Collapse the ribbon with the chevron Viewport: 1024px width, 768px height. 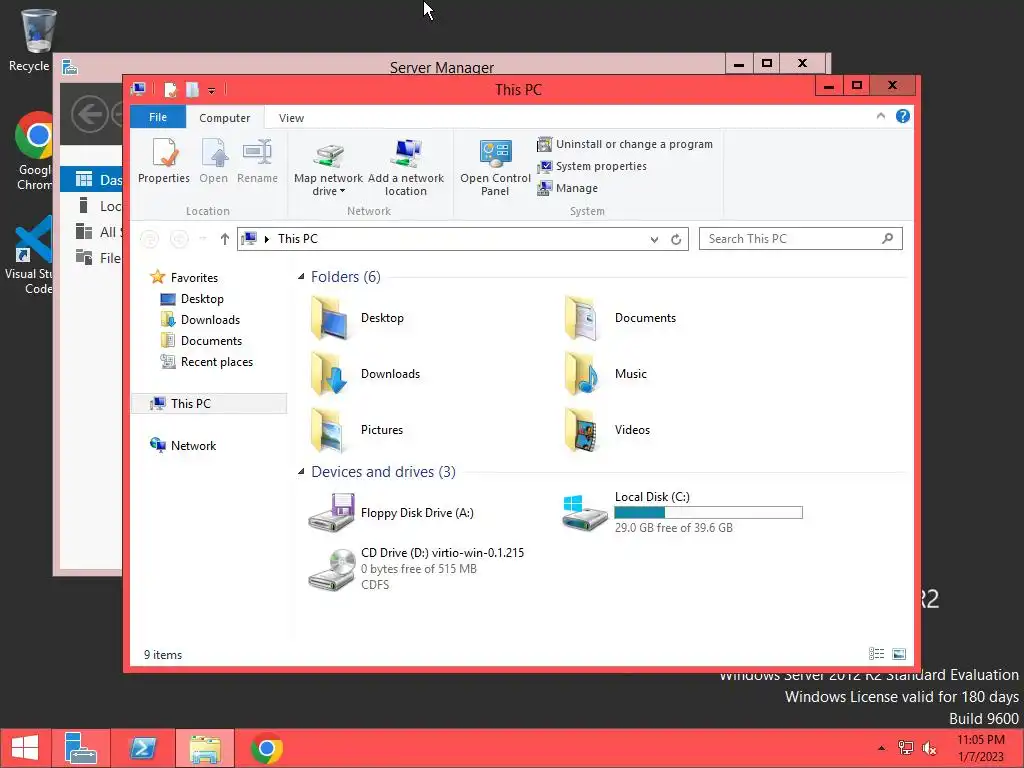[880, 116]
